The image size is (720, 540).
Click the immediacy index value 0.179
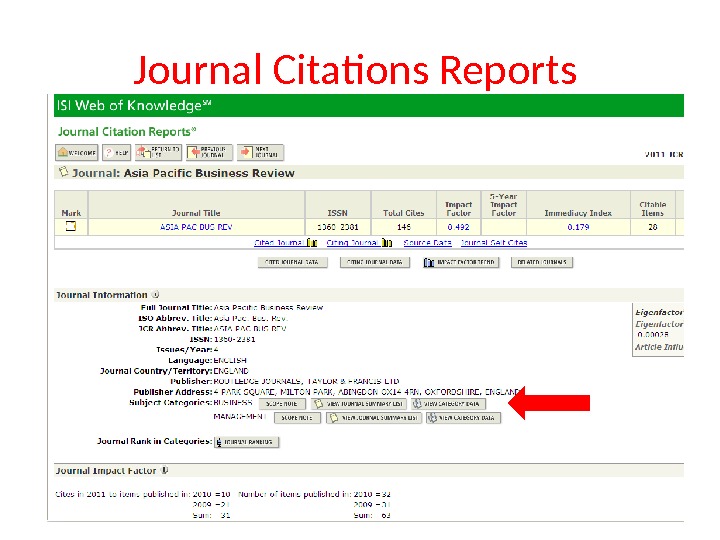pyautogui.click(x=578, y=227)
